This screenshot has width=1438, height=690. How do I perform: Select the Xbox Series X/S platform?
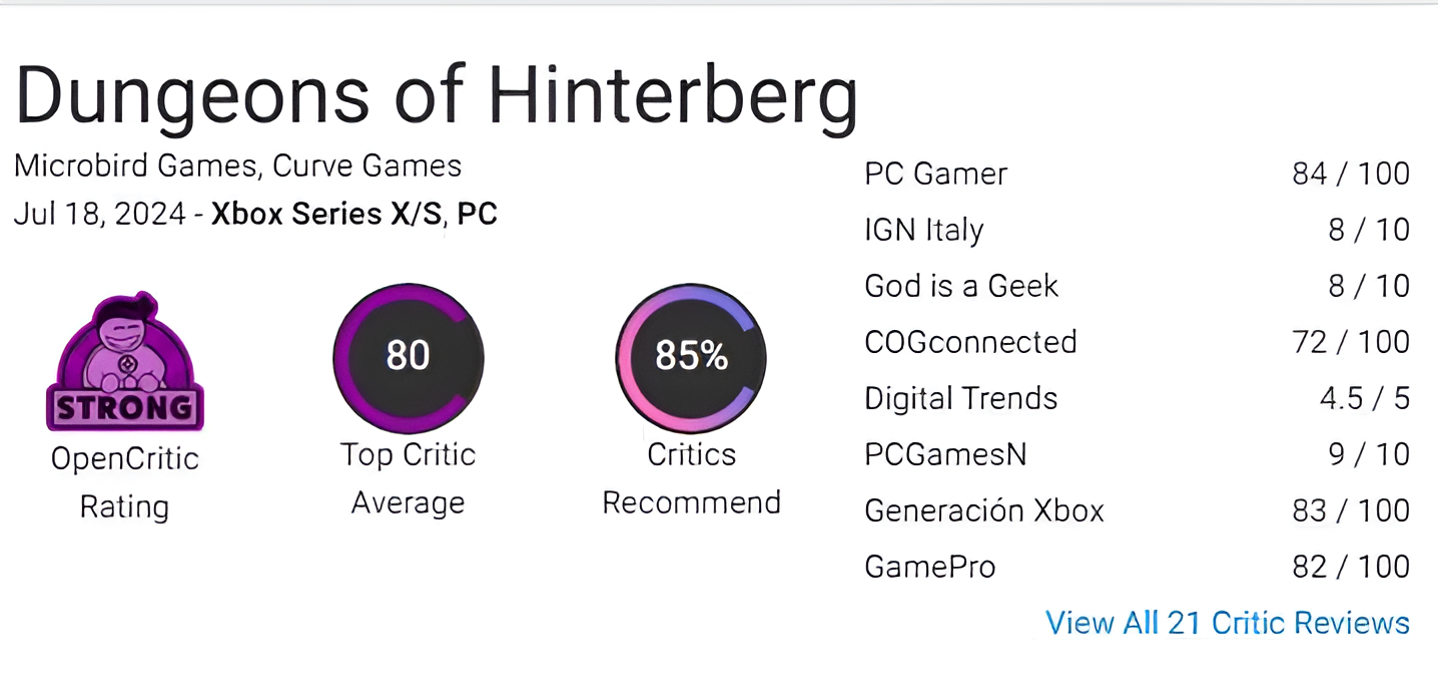pos(326,214)
